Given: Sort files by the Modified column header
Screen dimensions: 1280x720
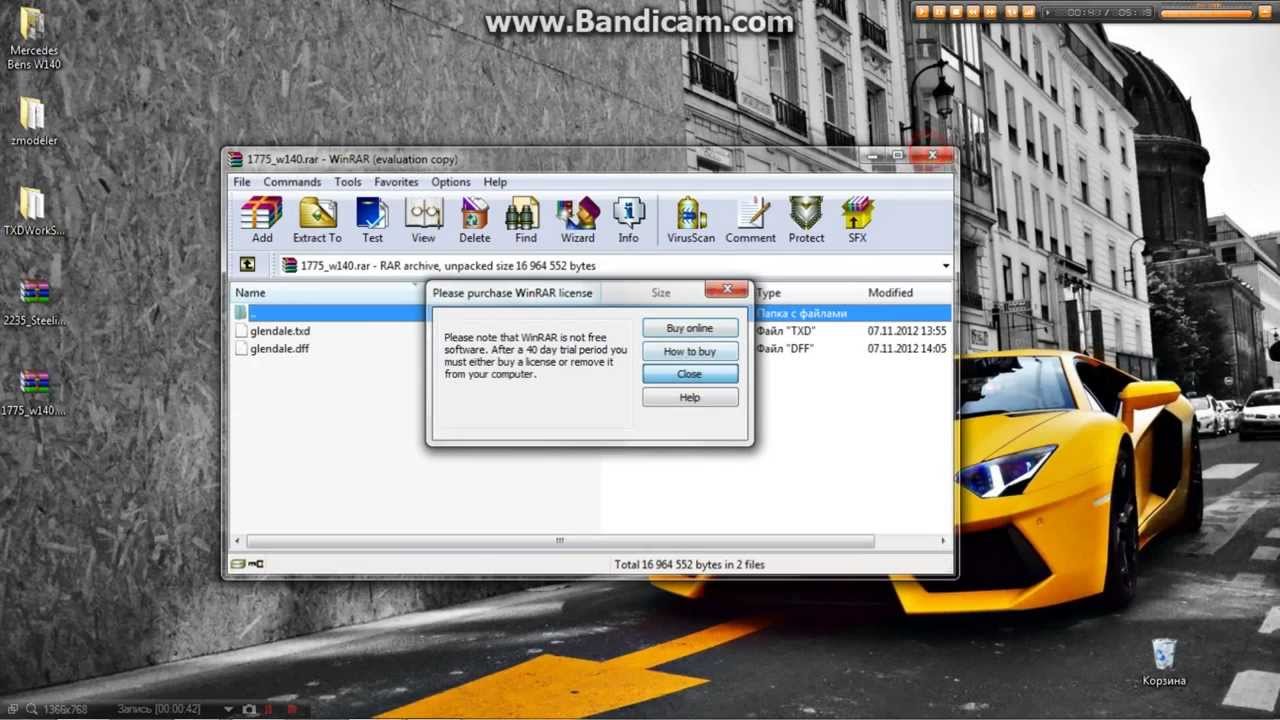Looking at the screenshot, I should pyautogui.click(x=907, y=293).
